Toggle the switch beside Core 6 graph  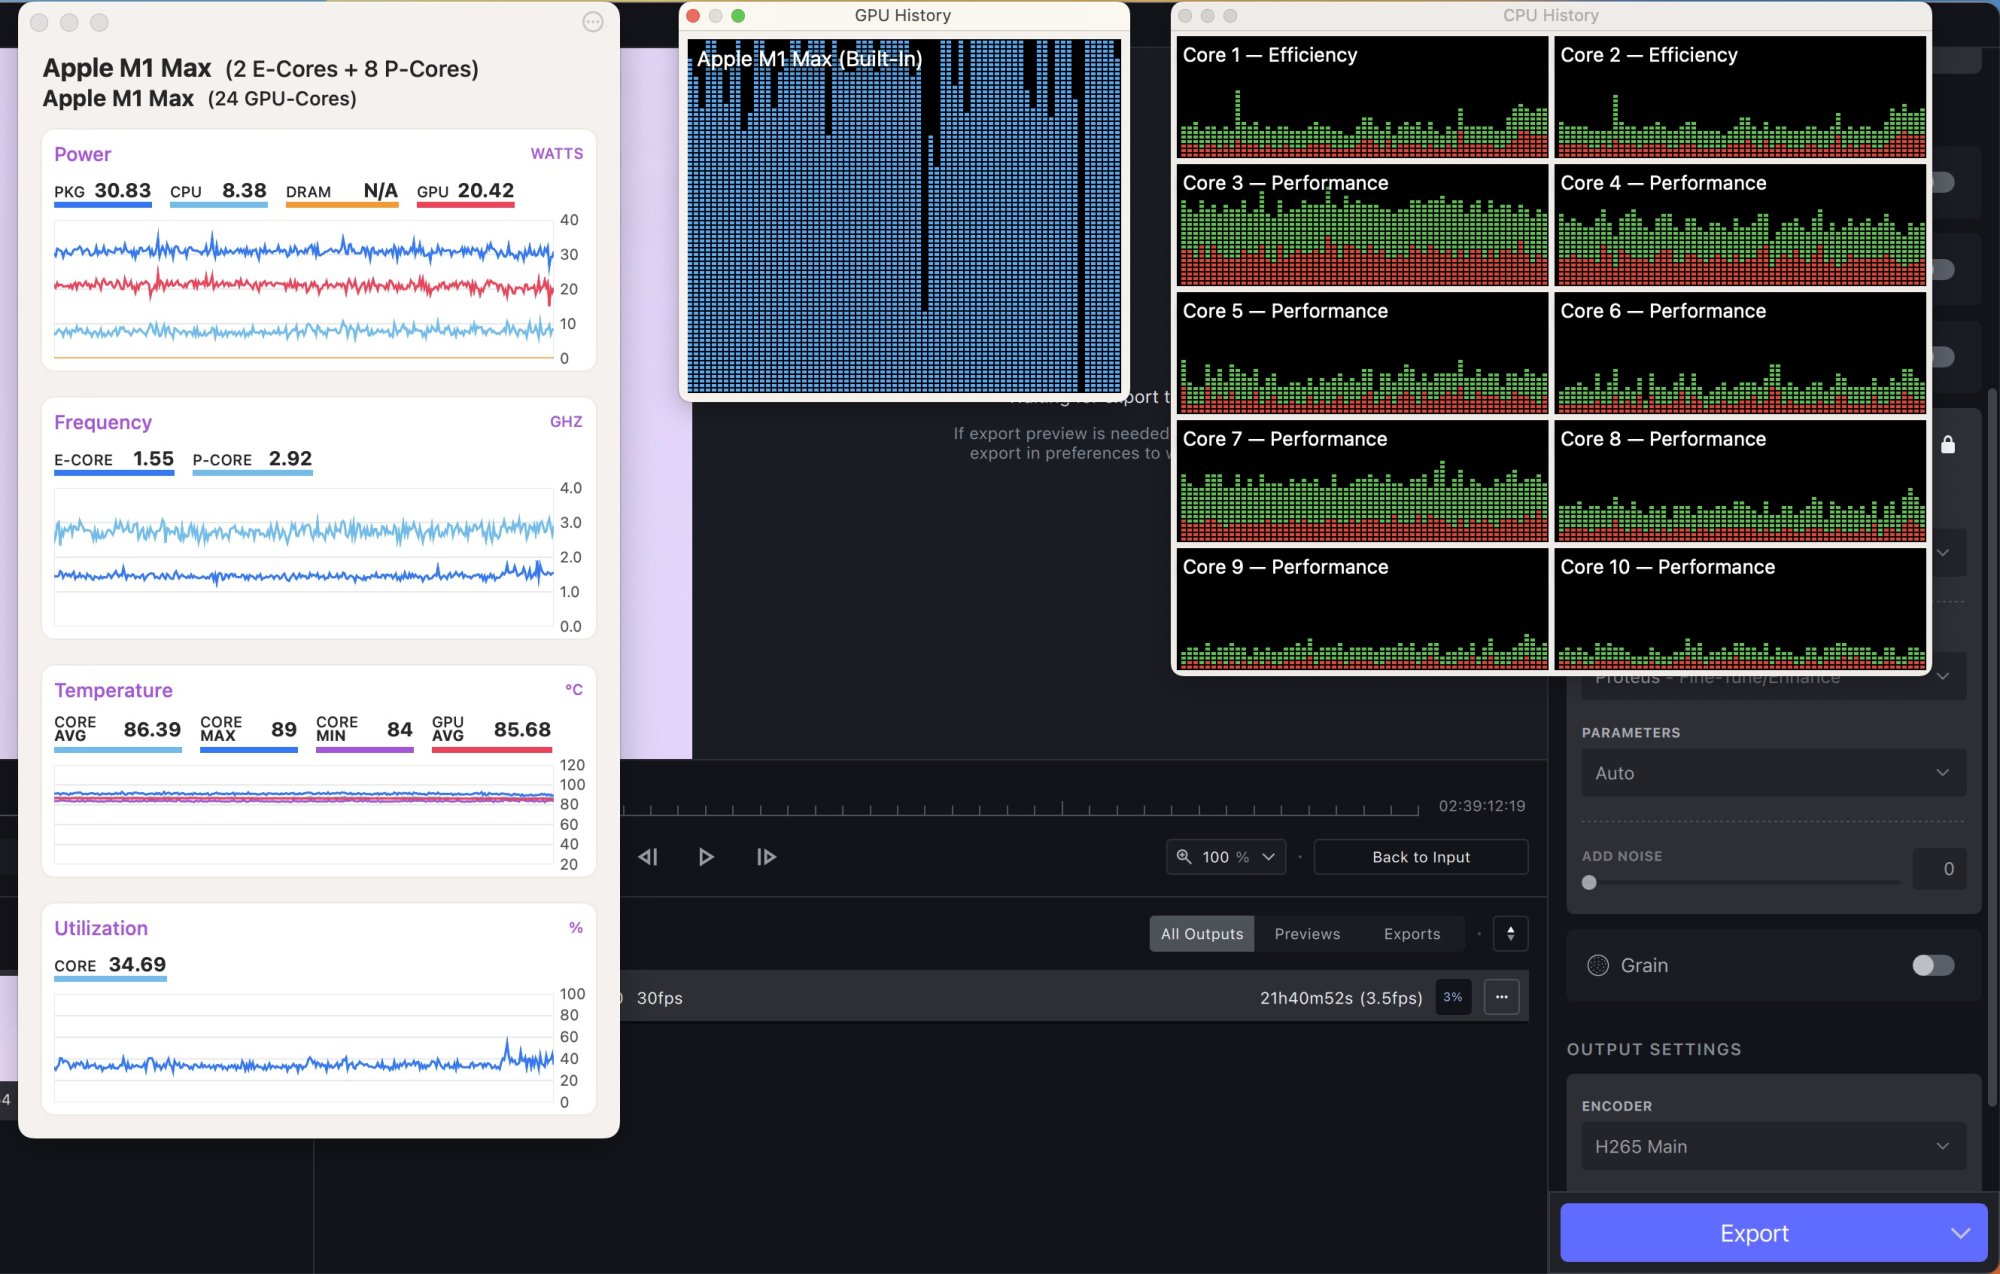pyautogui.click(x=1944, y=357)
